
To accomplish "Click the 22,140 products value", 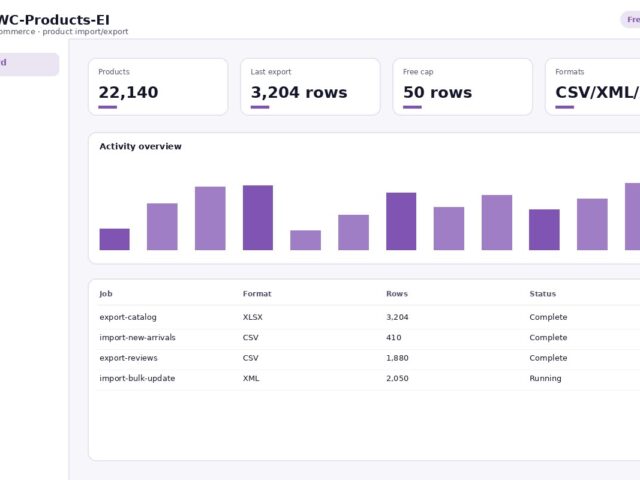I will point(128,93).
